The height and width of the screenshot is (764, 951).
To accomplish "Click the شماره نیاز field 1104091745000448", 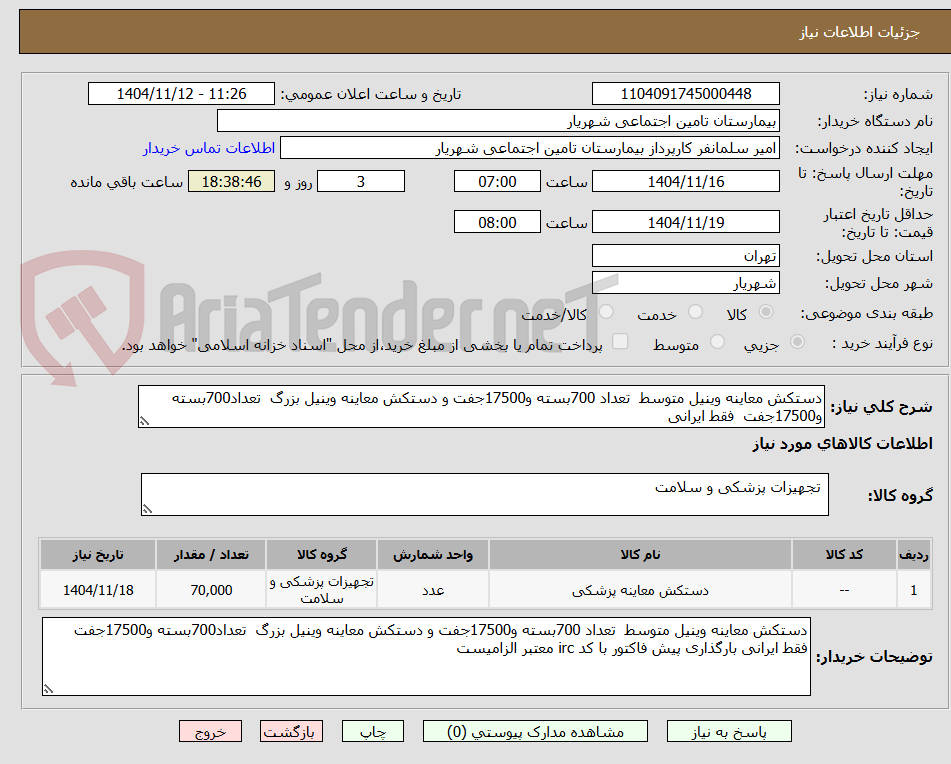I will click(686, 94).
